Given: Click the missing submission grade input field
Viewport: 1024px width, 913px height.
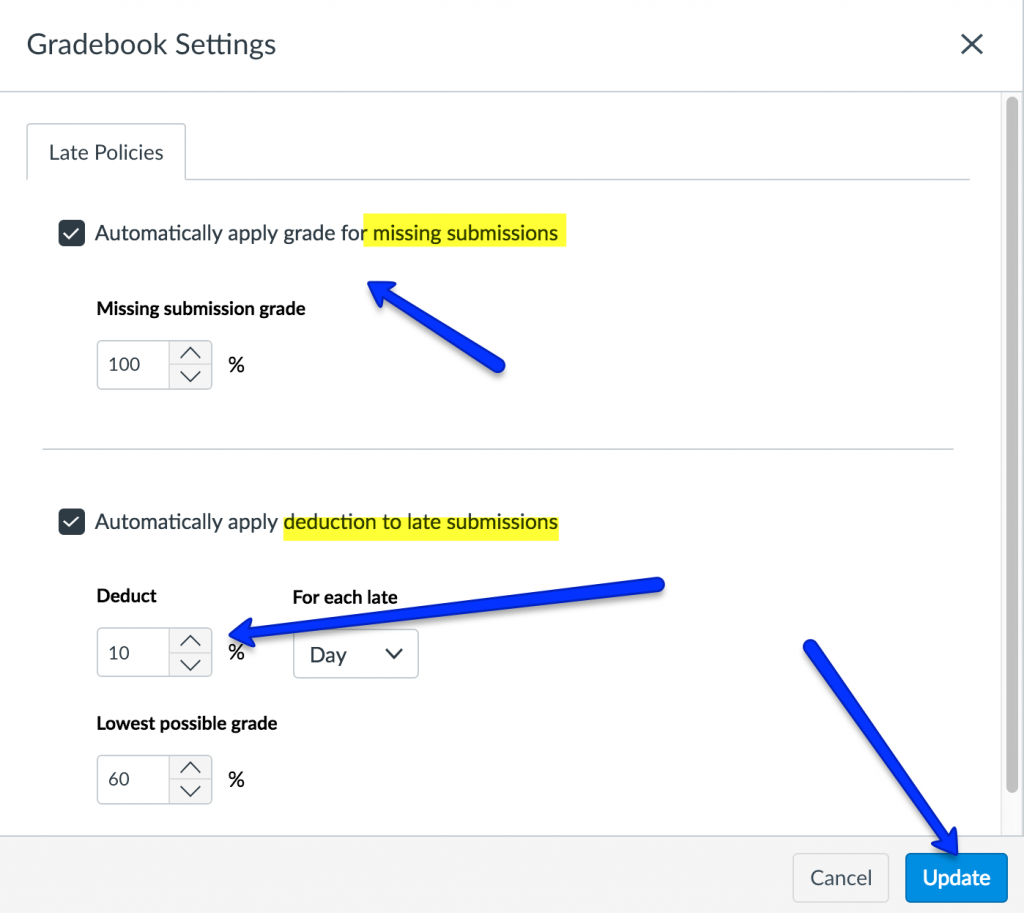Looking at the screenshot, I should click(133, 365).
